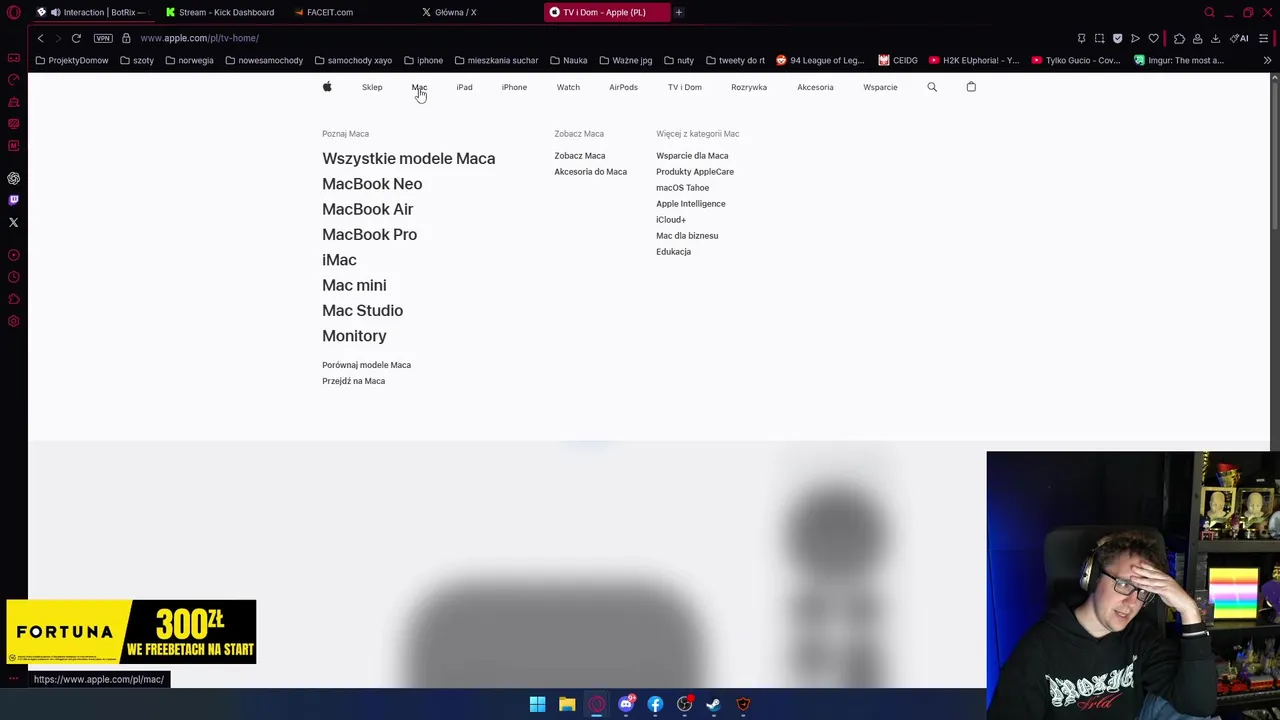
Task: Open the Rozrywka navigation item
Action: tap(749, 87)
